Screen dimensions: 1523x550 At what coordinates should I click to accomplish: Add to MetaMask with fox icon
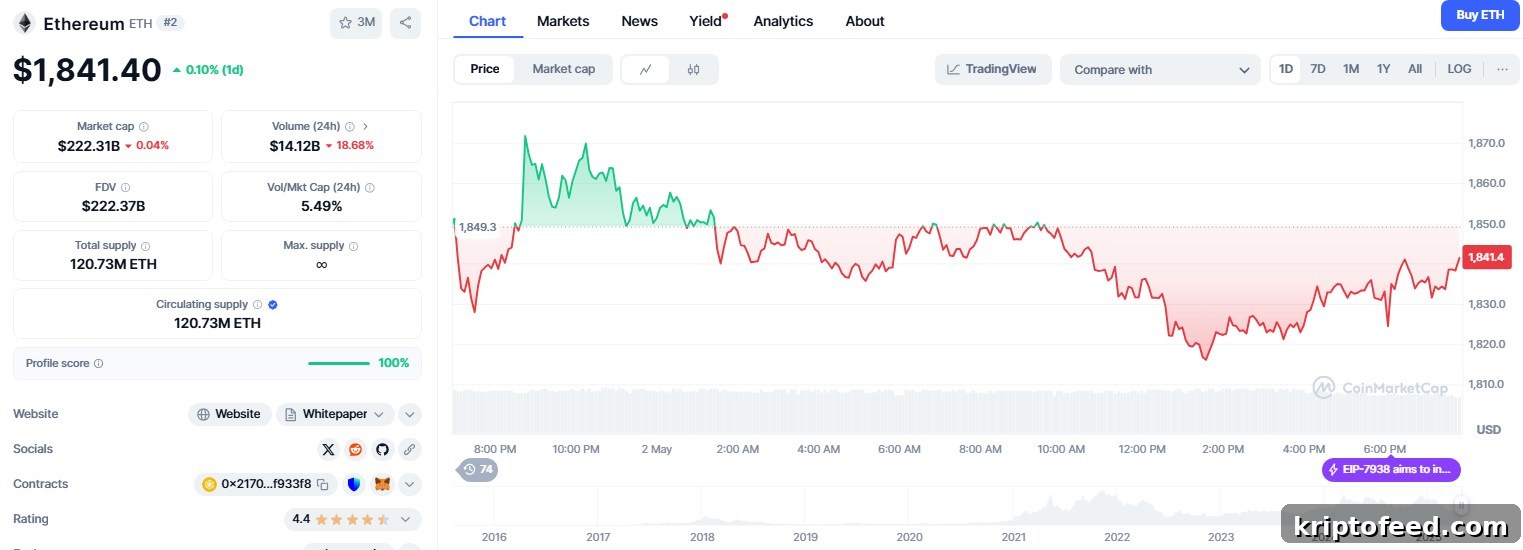coord(382,484)
